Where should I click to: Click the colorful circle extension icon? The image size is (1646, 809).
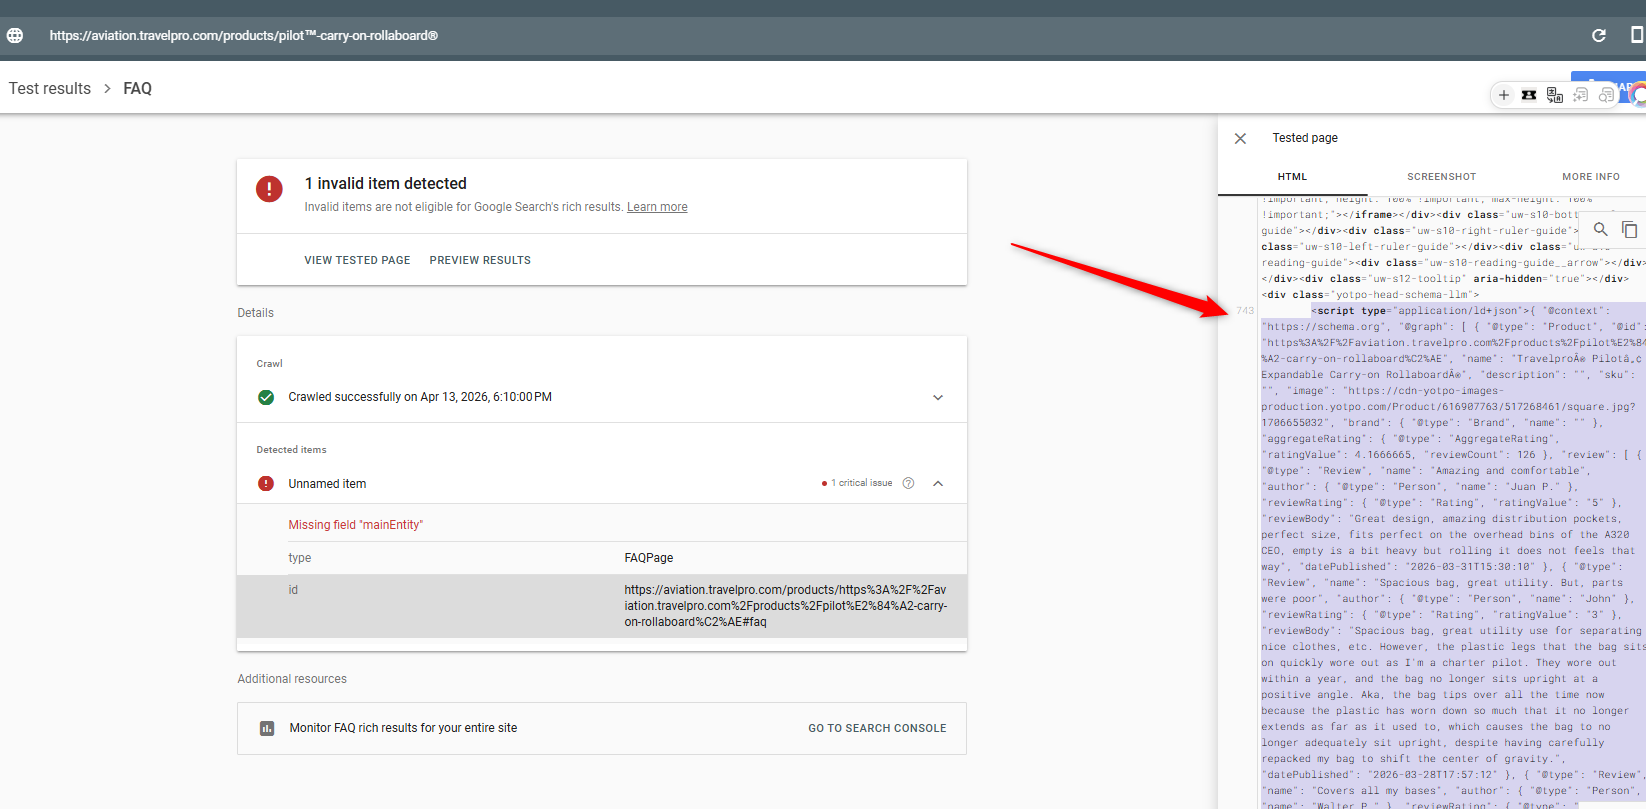1637,95
